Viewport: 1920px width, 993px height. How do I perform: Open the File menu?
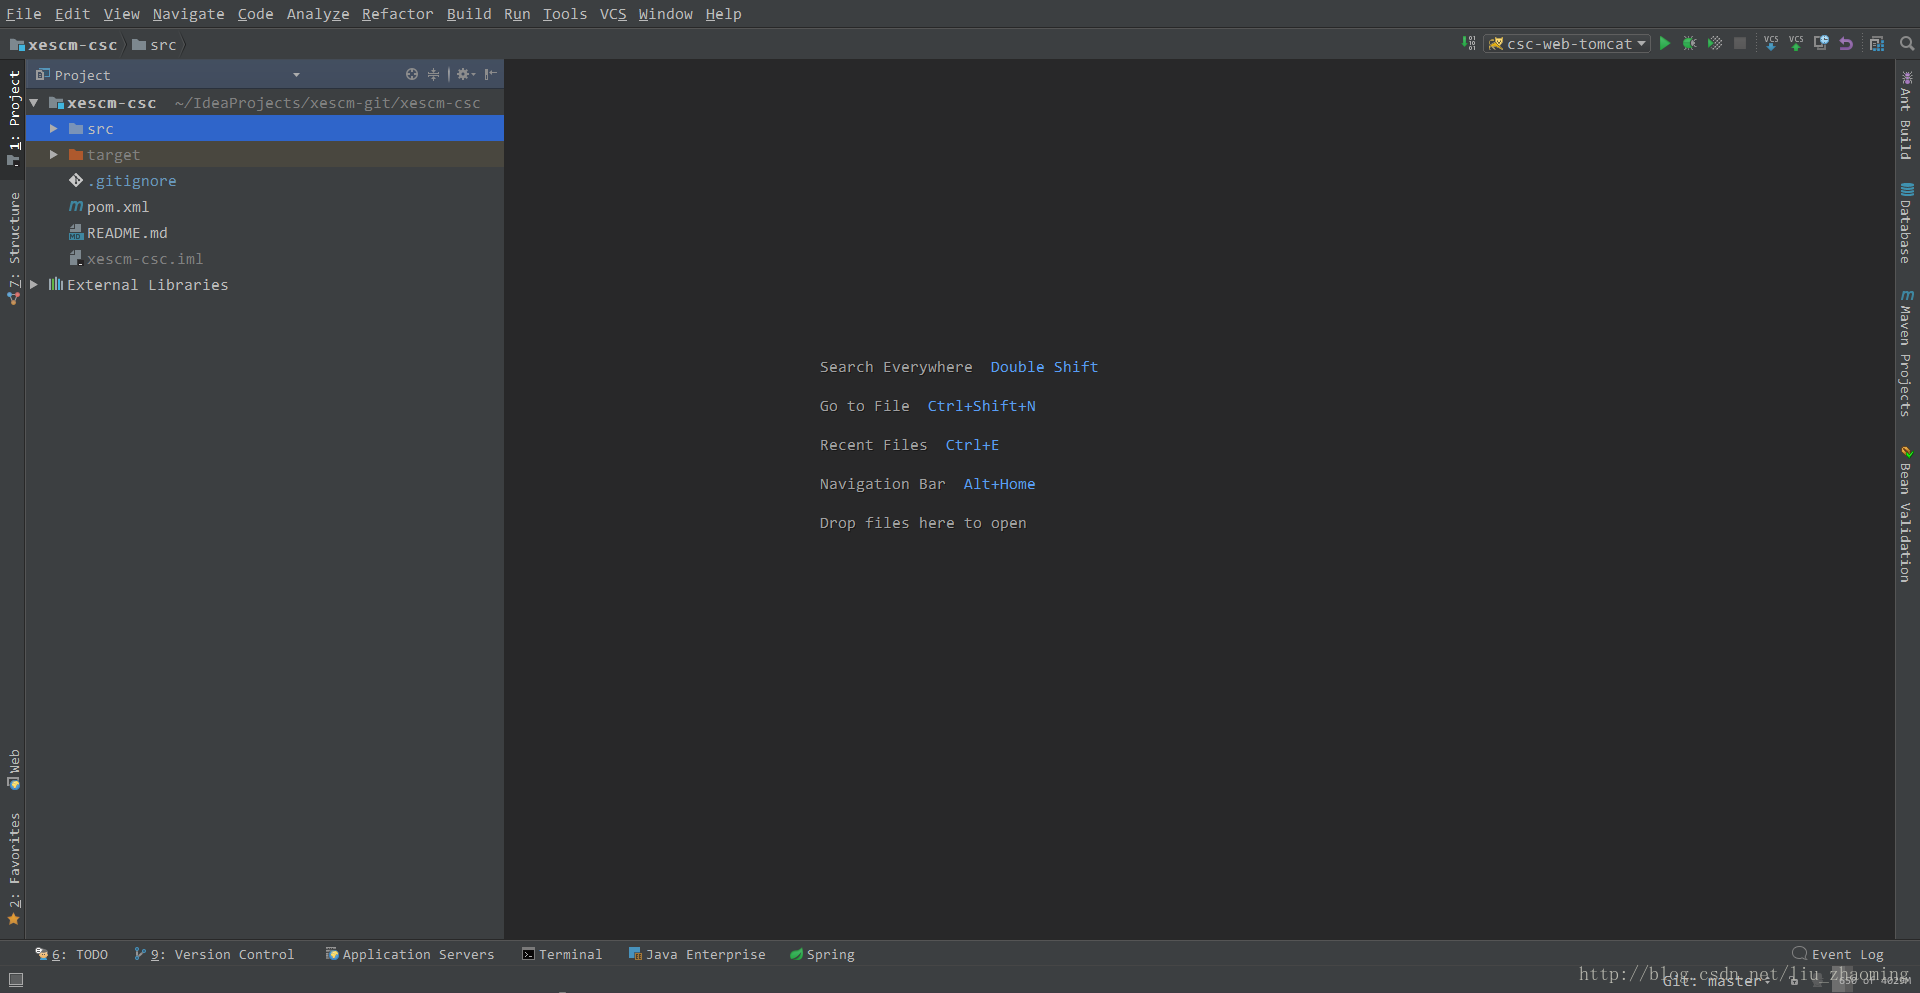click(24, 14)
